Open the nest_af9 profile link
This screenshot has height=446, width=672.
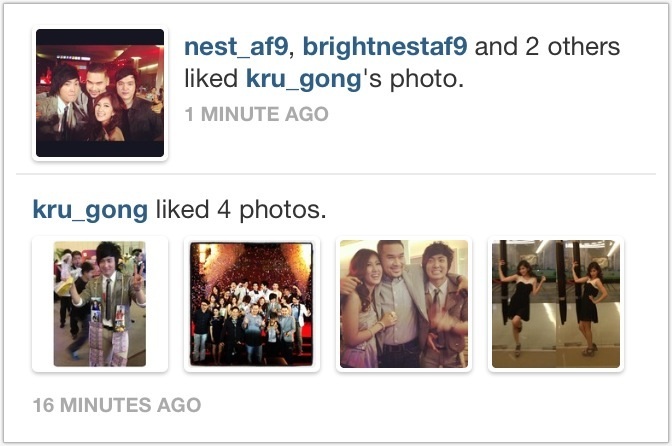(x=236, y=47)
